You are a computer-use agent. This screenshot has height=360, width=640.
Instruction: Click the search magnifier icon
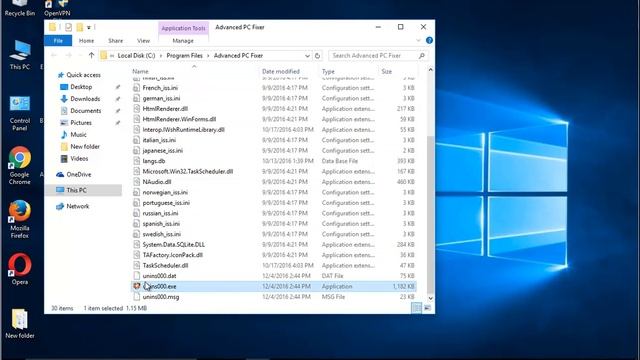[x=422, y=56]
